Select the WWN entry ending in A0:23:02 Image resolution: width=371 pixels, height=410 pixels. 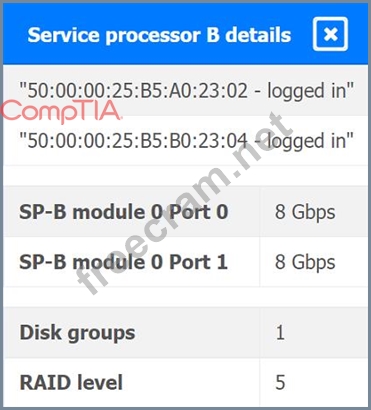pyautogui.click(x=186, y=91)
